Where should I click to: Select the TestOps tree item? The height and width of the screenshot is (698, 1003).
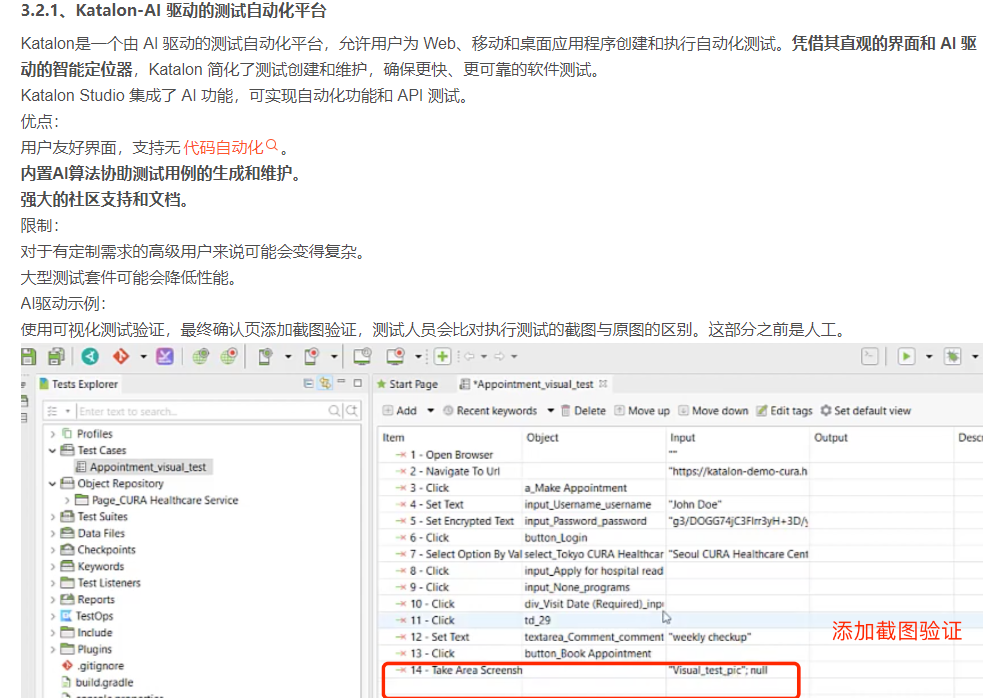pyautogui.click(x=87, y=616)
